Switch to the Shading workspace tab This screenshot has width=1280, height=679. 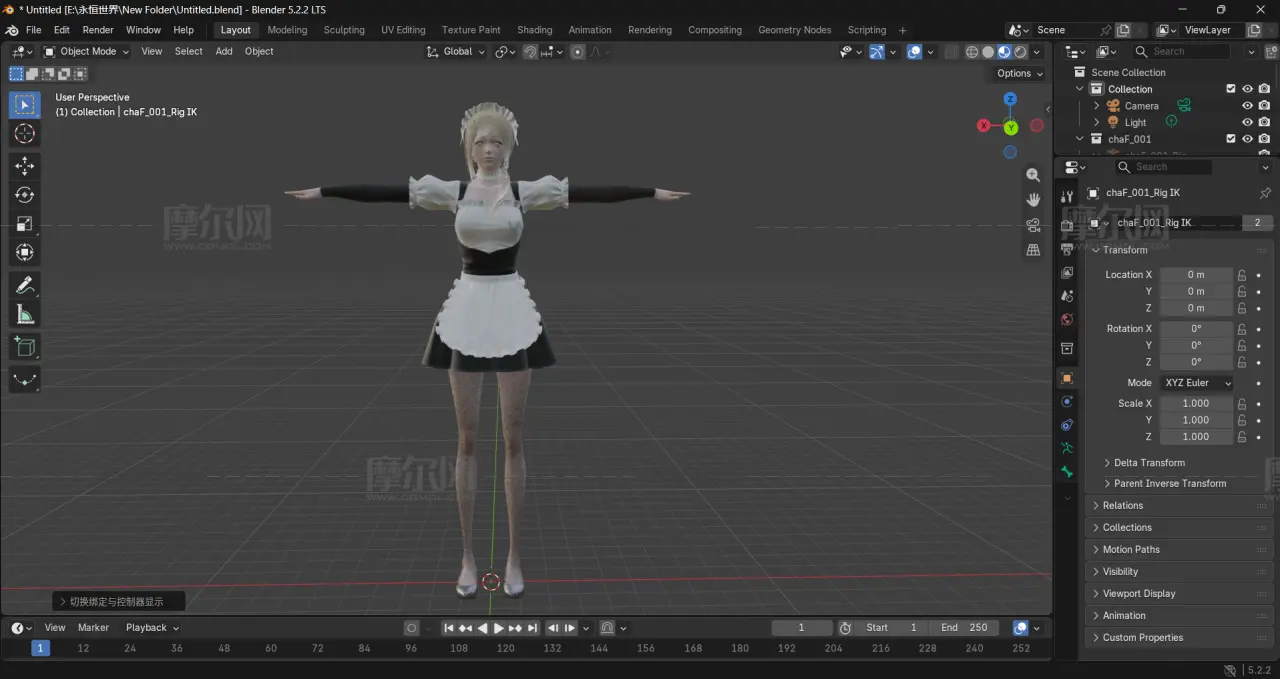click(x=535, y=30)
